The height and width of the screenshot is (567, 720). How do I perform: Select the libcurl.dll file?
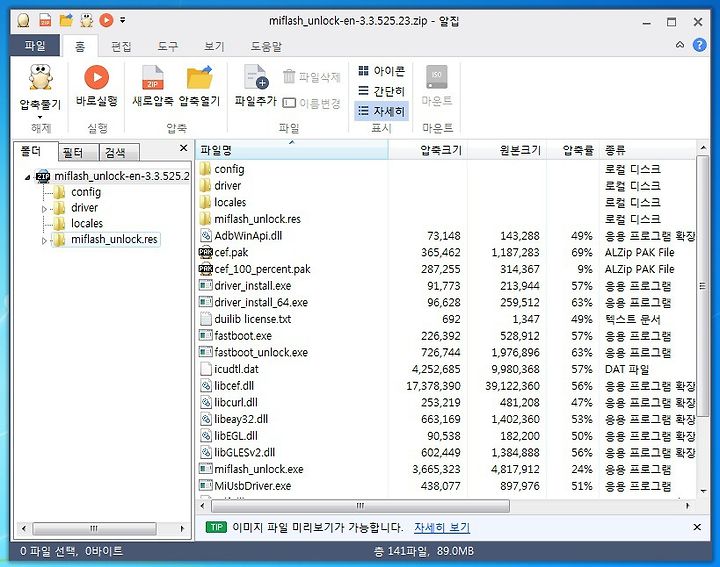[x=236, y=402]
